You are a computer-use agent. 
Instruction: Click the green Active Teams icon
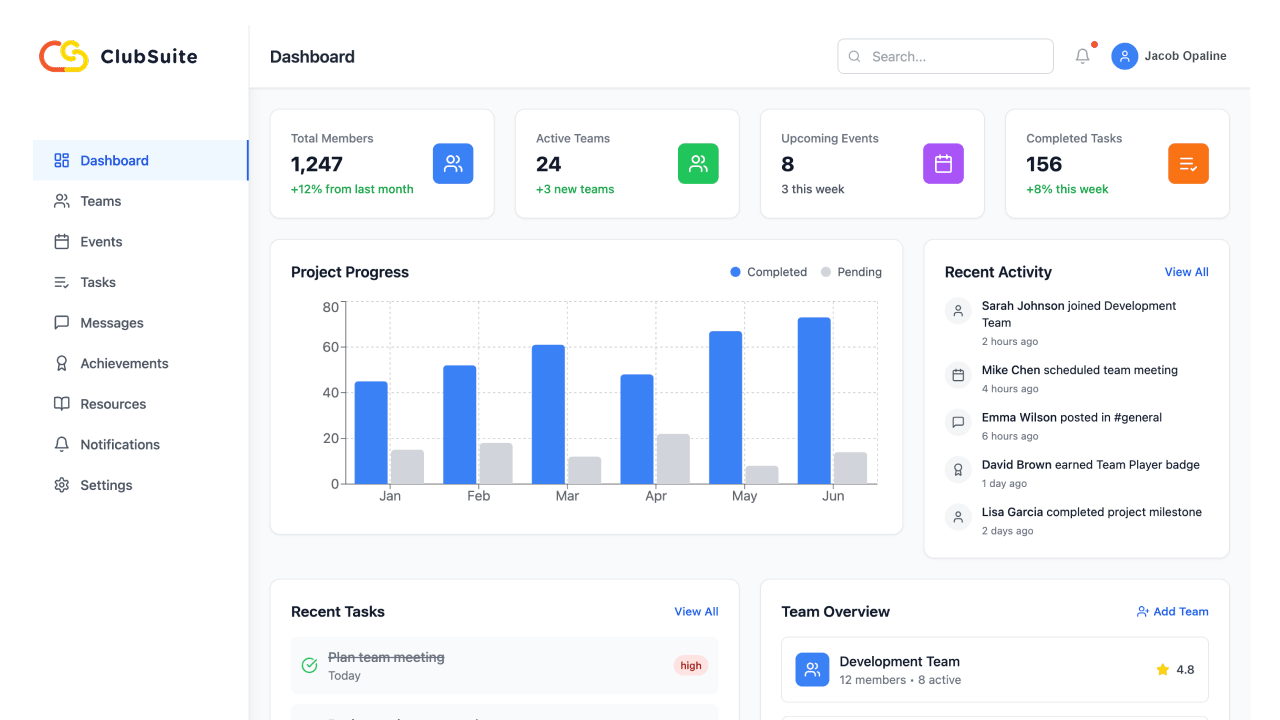[x=698, y=164]
